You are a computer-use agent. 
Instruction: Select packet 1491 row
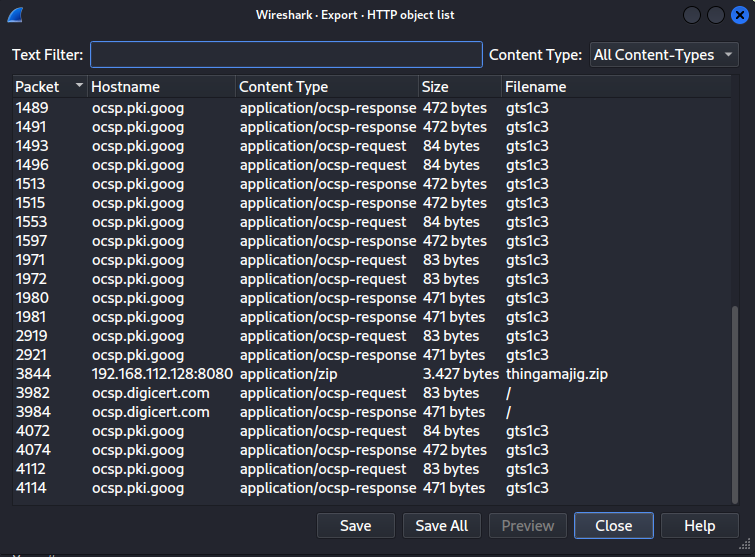click(x=372, y=127)
